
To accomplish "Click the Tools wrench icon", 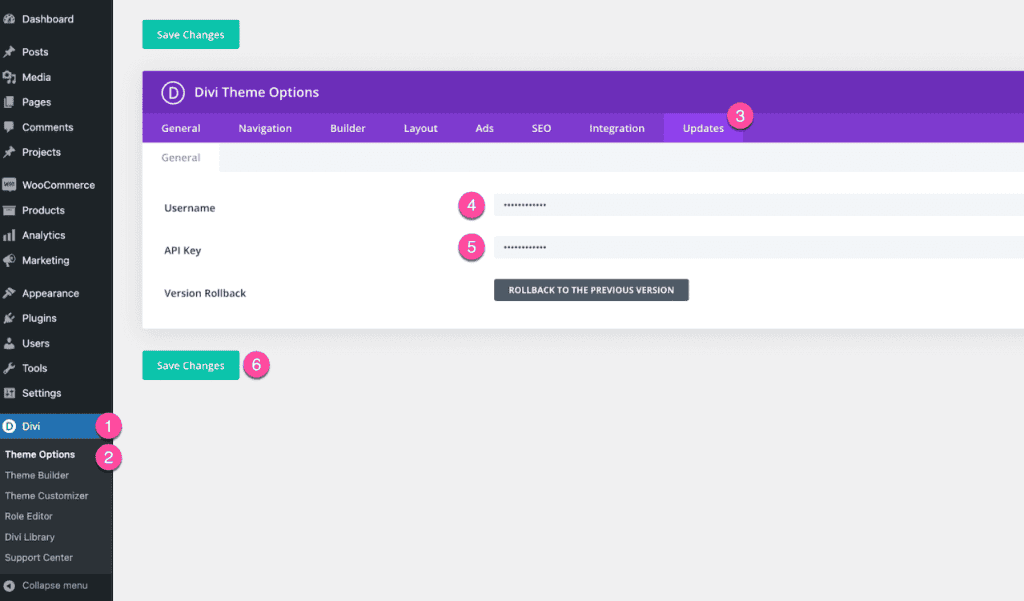I will click(x=9, y=368).
